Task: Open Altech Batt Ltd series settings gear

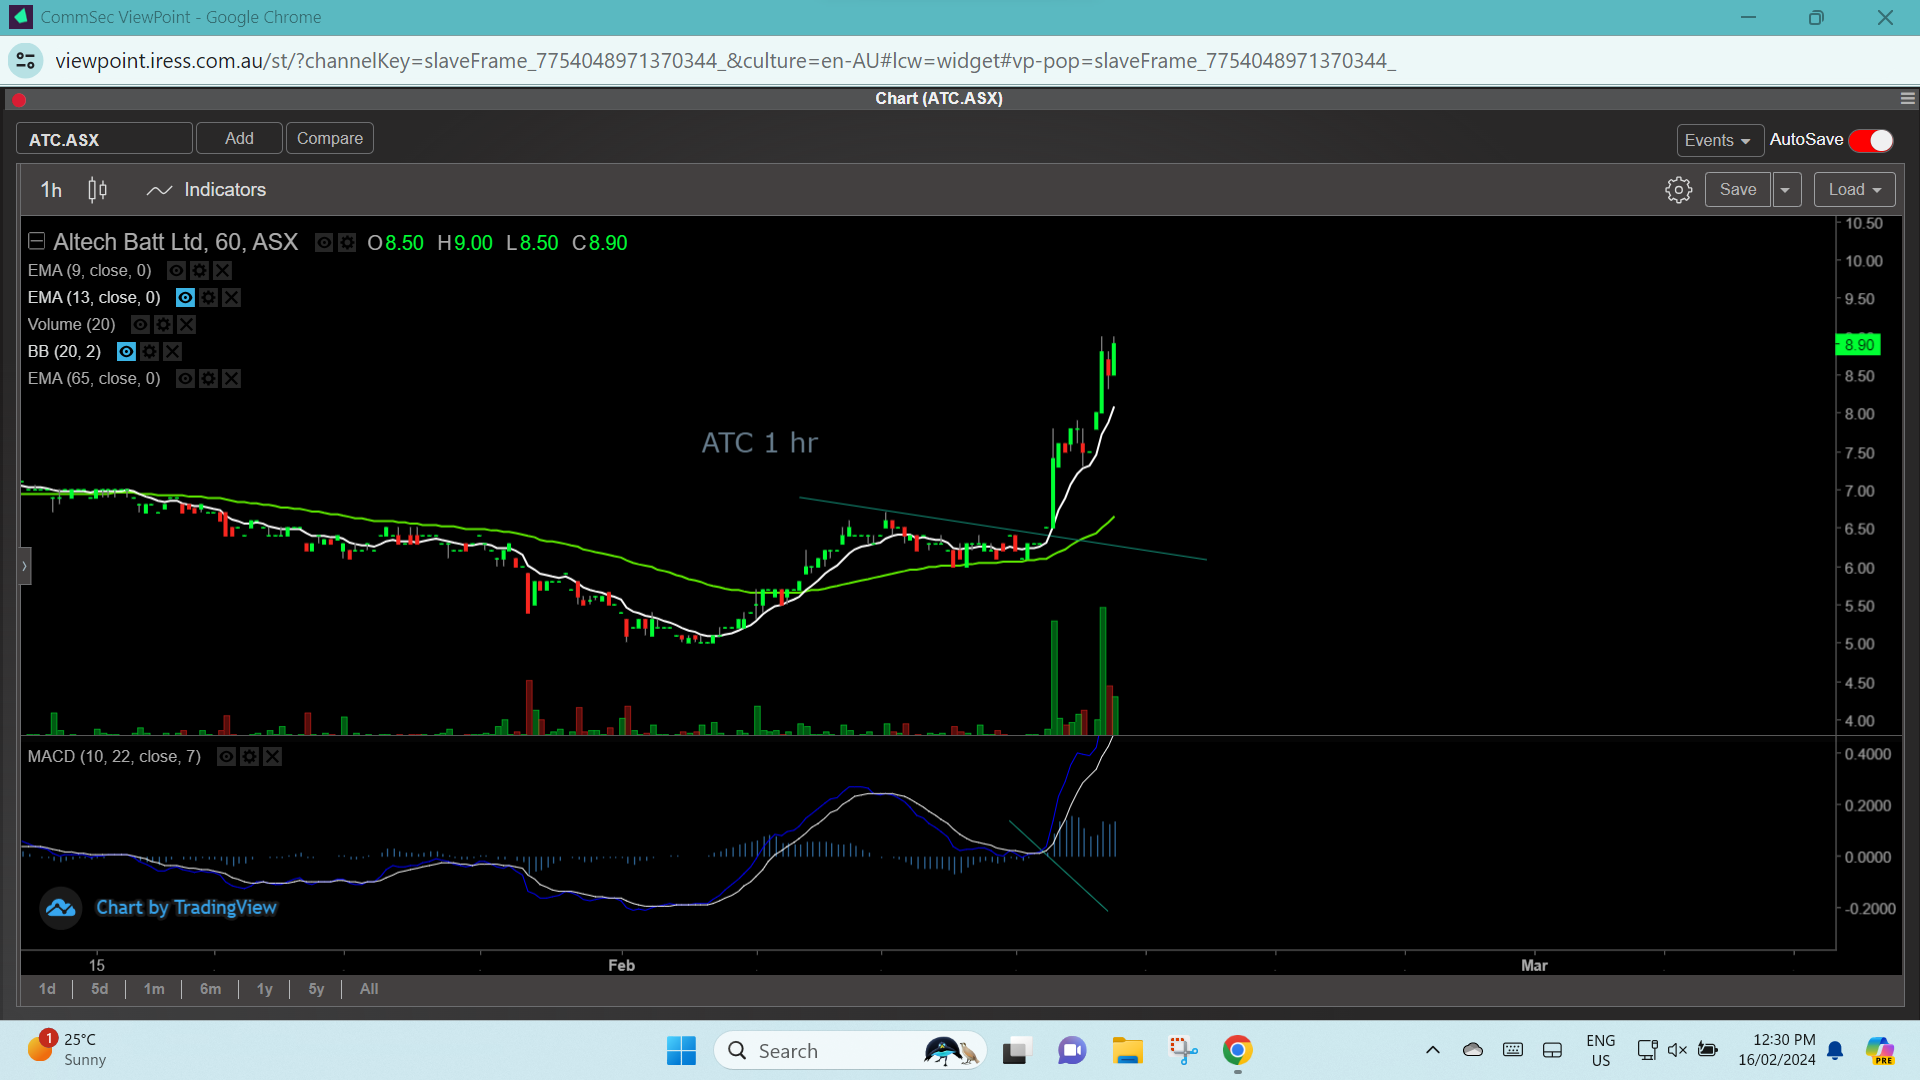Action: 347,243
